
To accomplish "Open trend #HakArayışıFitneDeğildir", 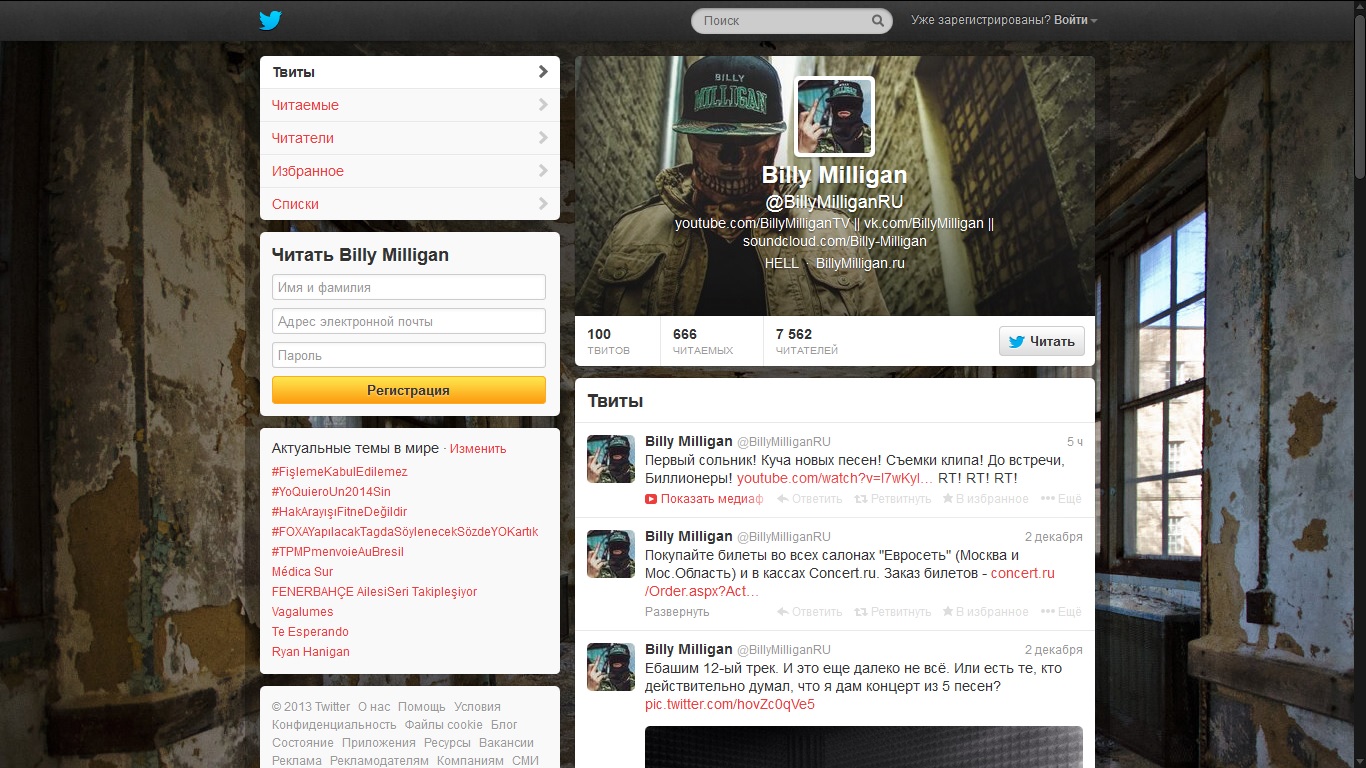I will [x=340, y=512].
